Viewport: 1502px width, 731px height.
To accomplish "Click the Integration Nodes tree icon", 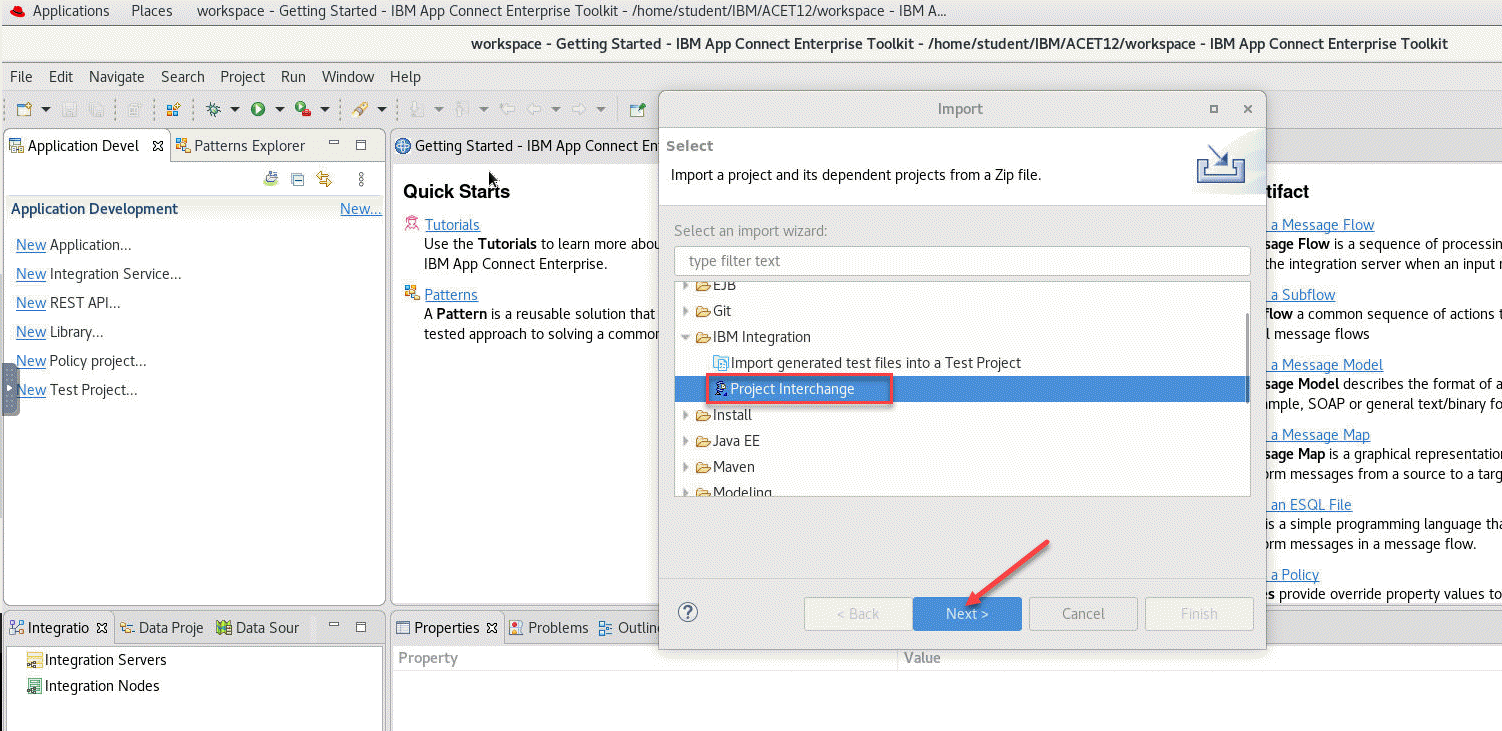I will 35,686.
